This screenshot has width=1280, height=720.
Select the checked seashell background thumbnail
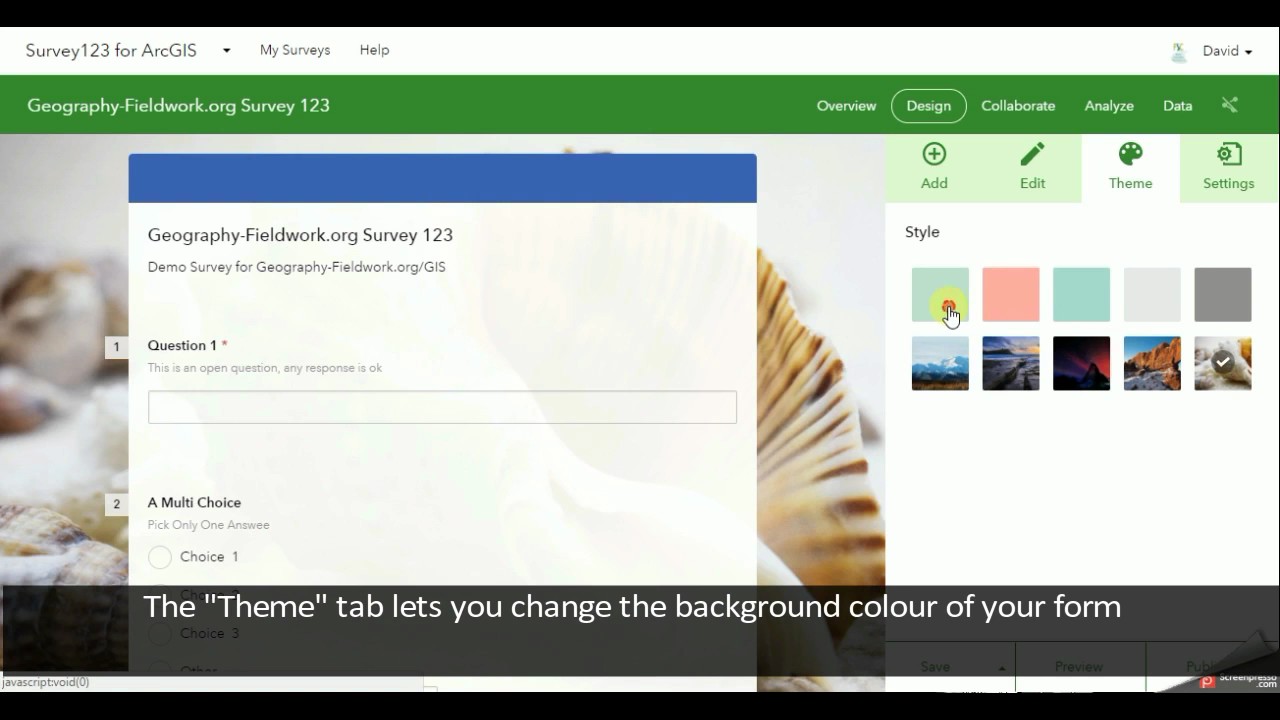click(x=1223, y=363)
